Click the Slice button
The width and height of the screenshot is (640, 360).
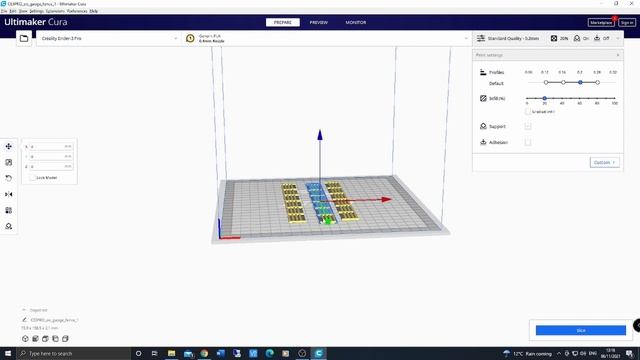tap(581, 330)
